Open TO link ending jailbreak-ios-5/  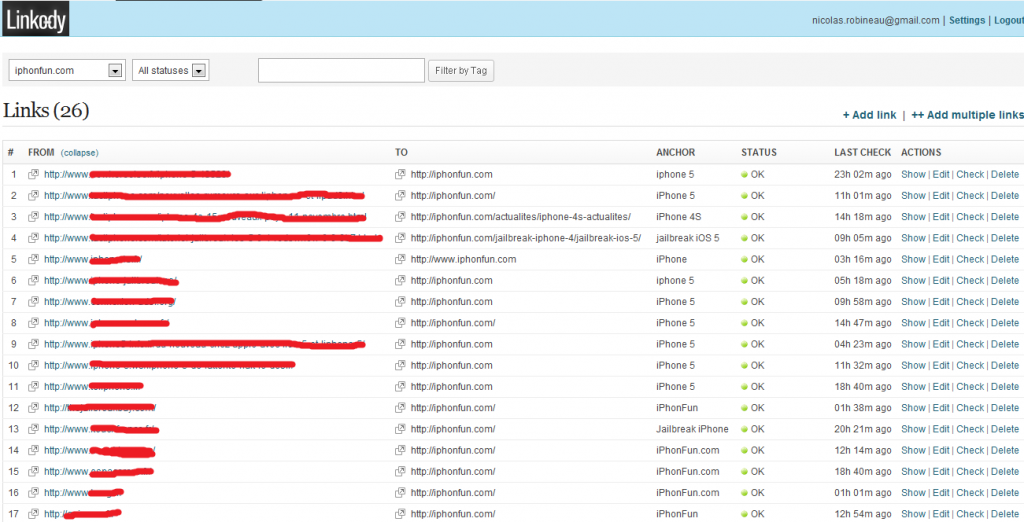tap(526, 238)
